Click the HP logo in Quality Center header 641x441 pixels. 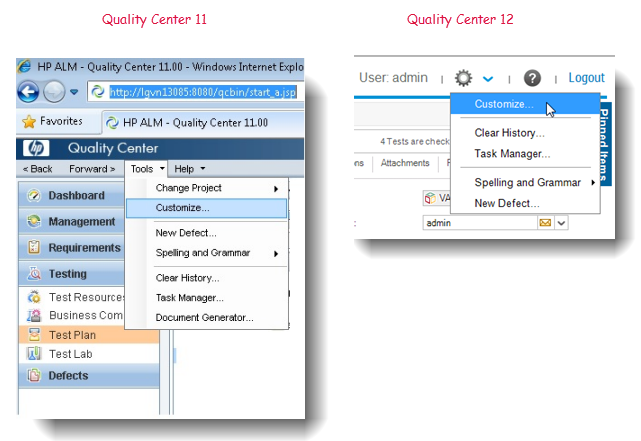click(36, 148)
